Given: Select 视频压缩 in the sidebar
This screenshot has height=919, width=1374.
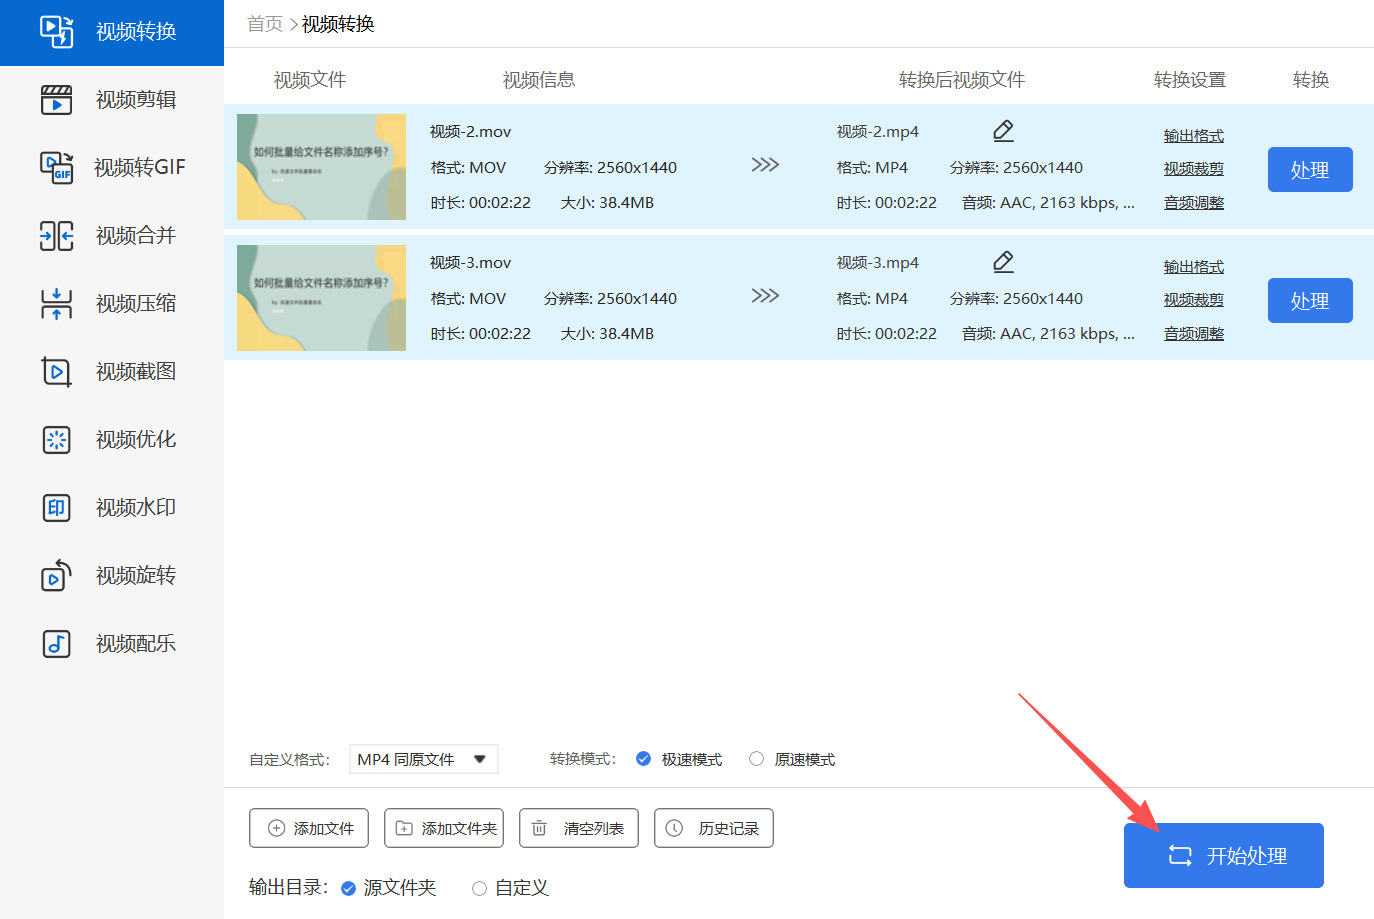Looking at the screenshot, I should [112, 303].
